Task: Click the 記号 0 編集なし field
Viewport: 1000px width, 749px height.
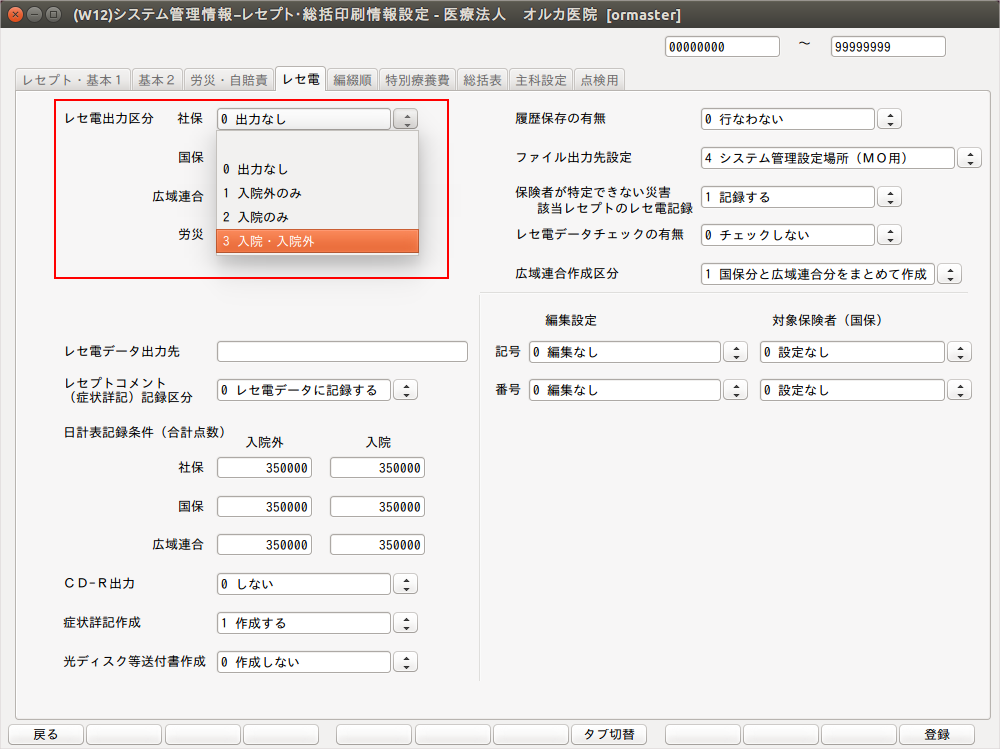Action: (x=625, y=352)
